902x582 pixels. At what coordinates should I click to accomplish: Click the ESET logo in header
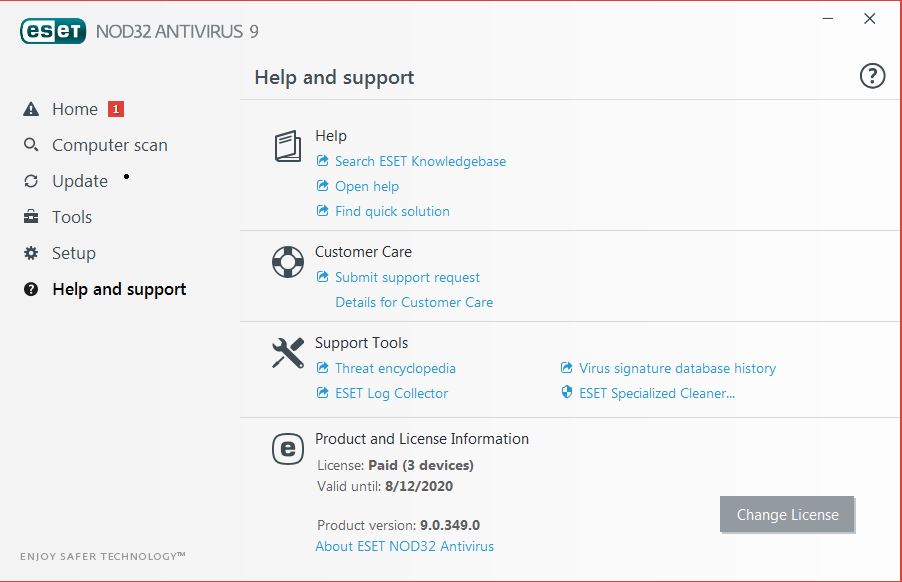pos(53,31)
